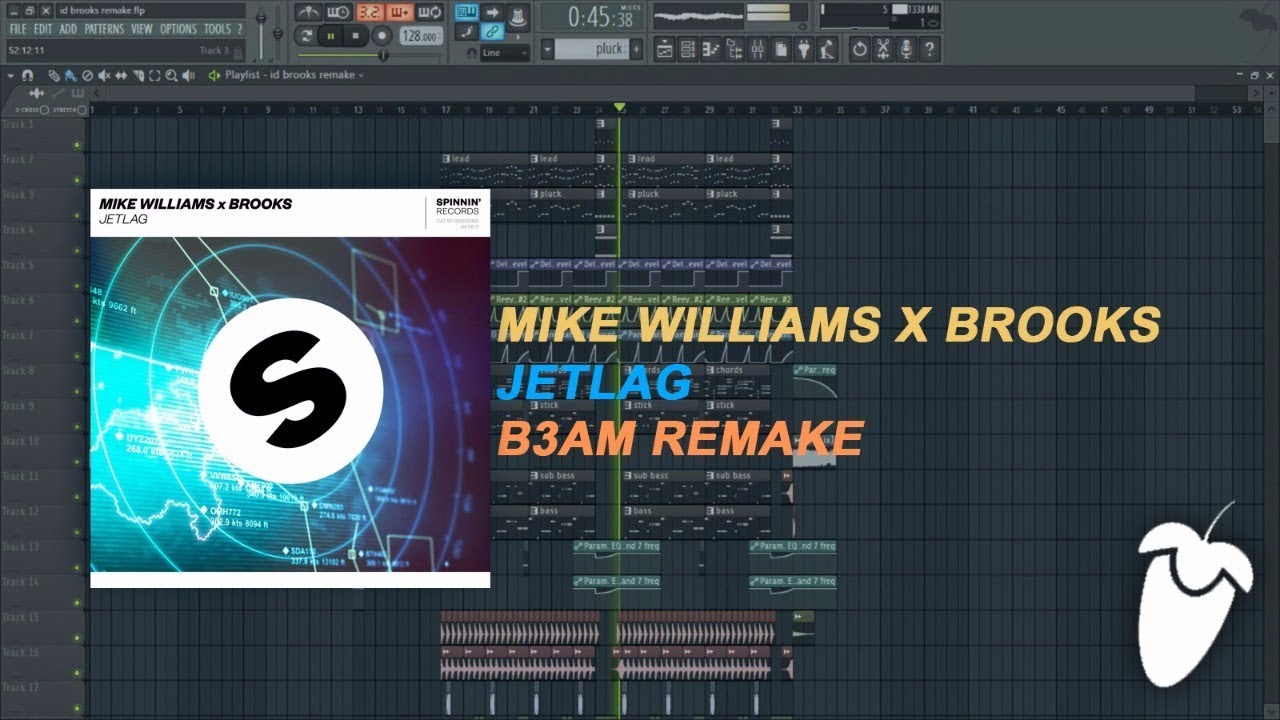Image resolution: width=1280 pixels, height=720 pixels.
Task: Toggle the link-to-controller chain icon
Action: [492, 32]
